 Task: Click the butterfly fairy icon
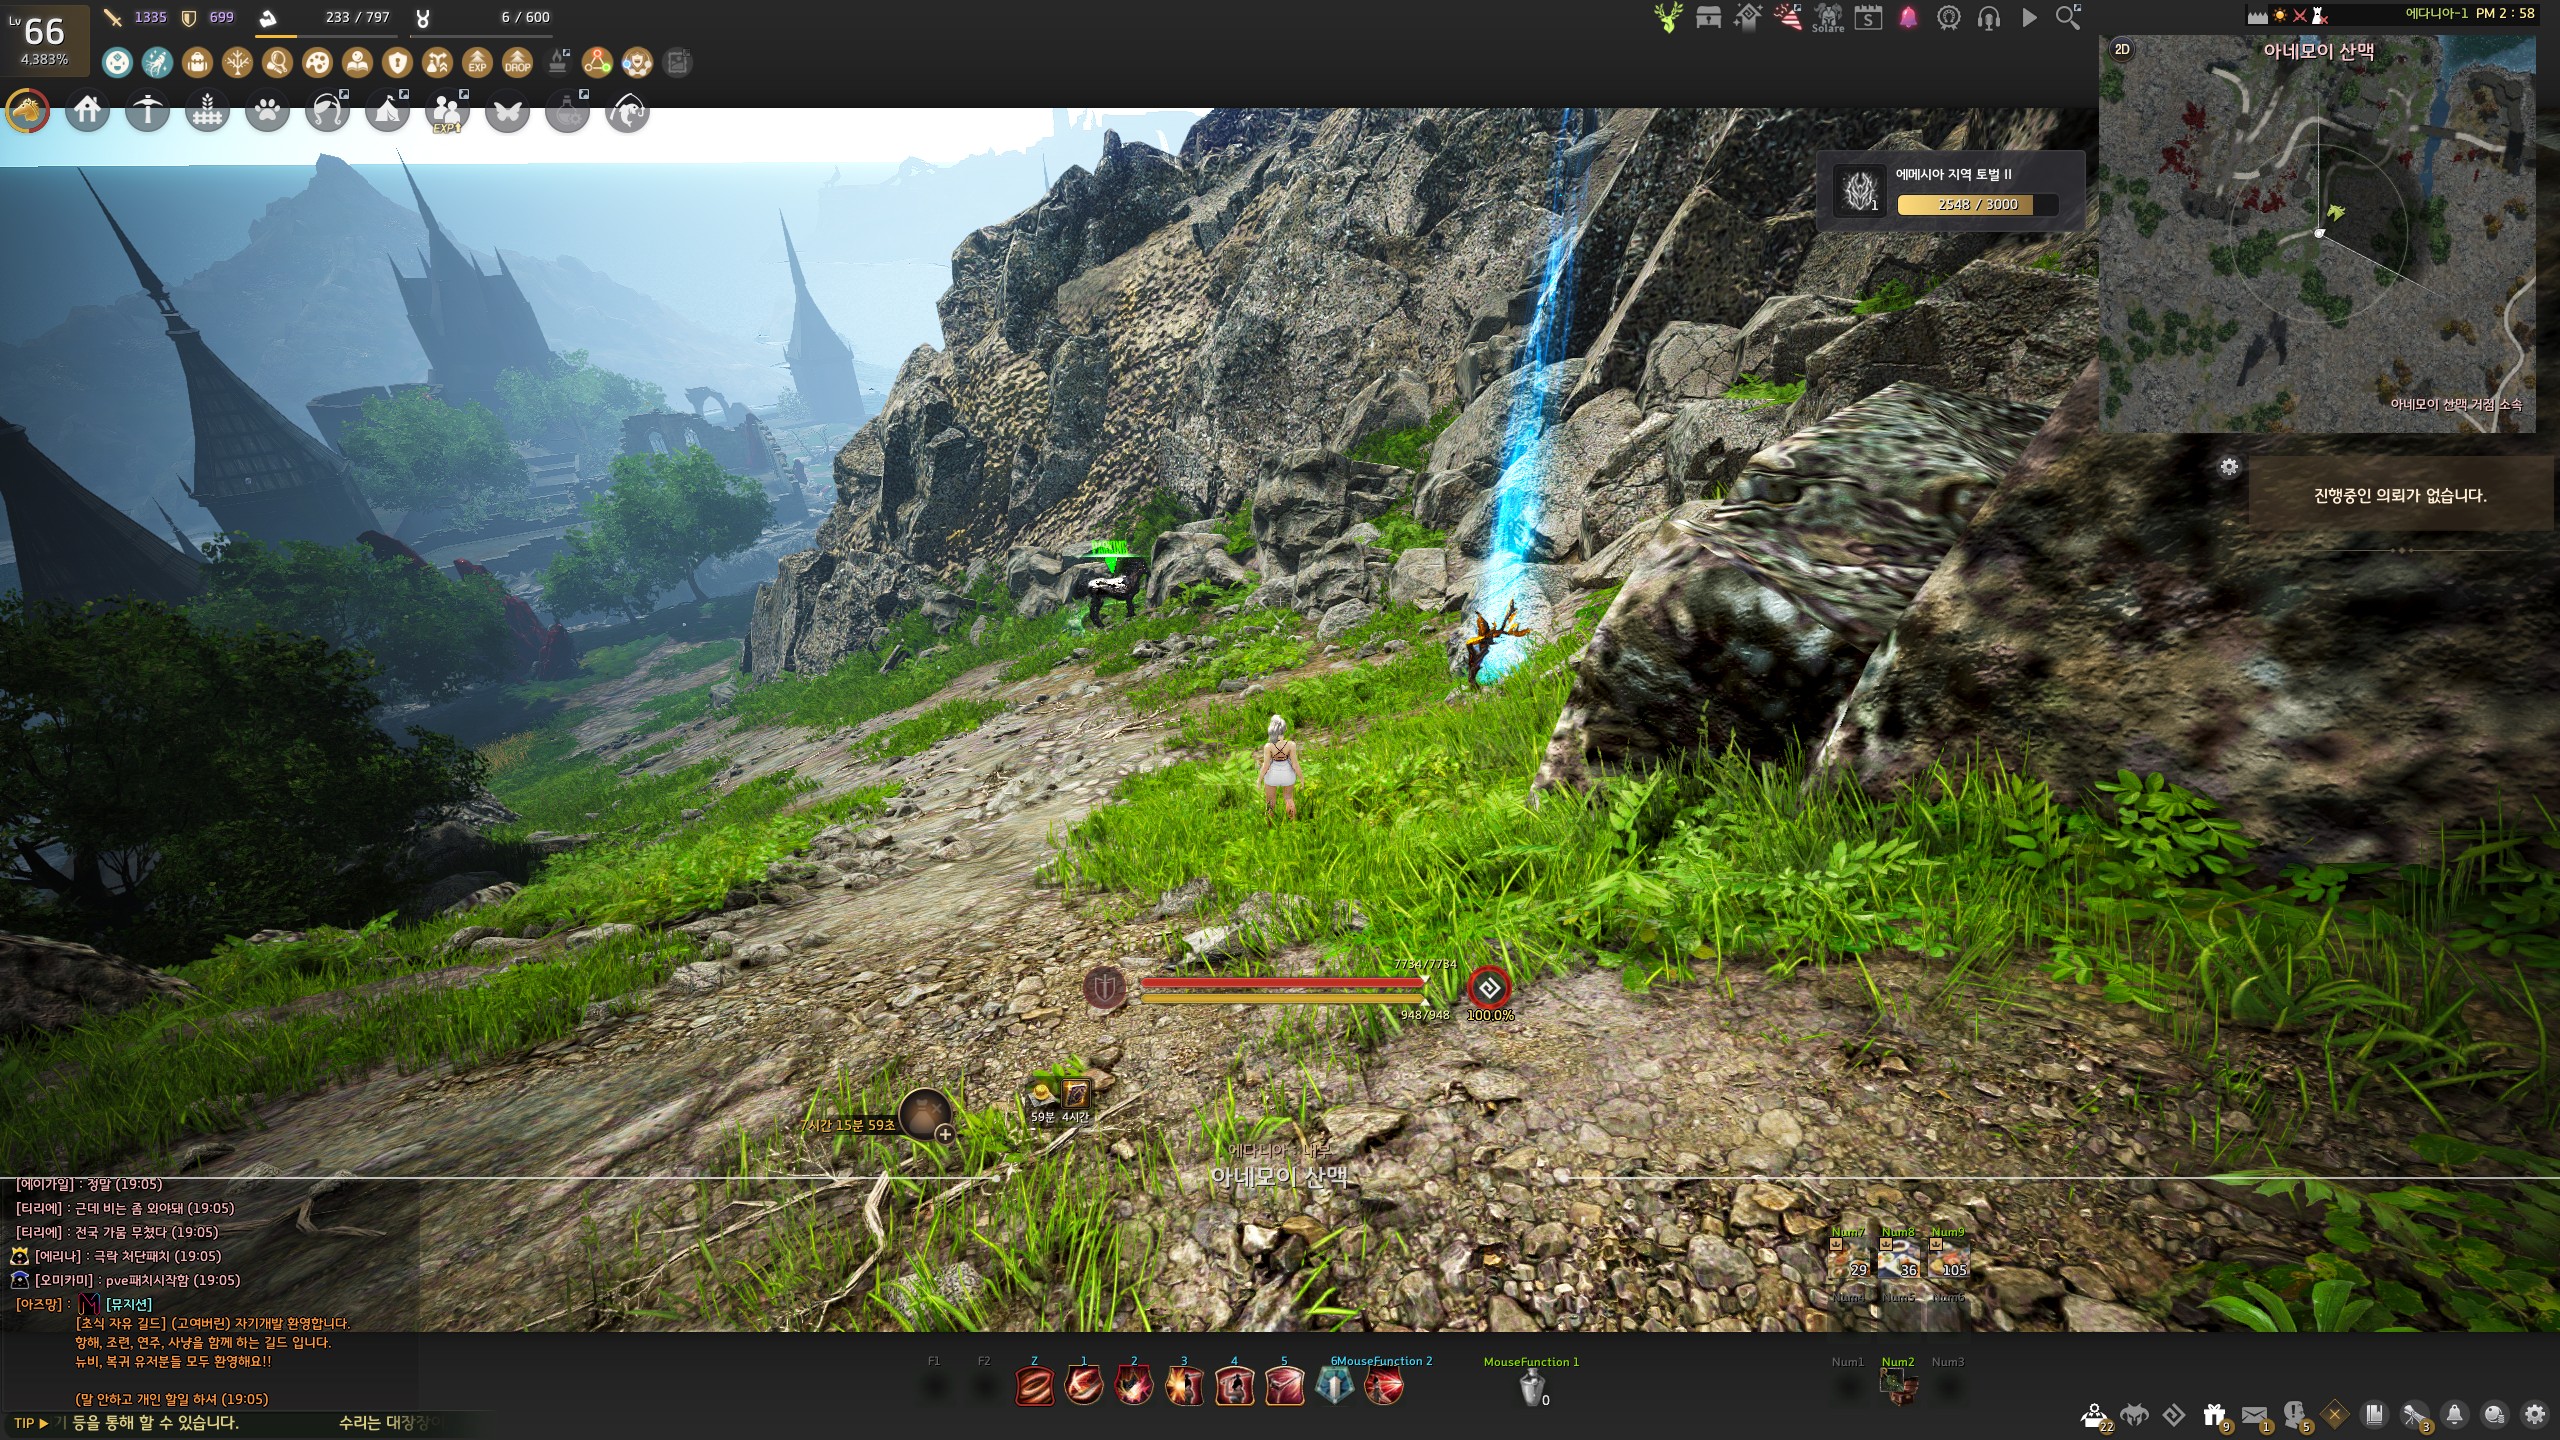tap(507, 111)
